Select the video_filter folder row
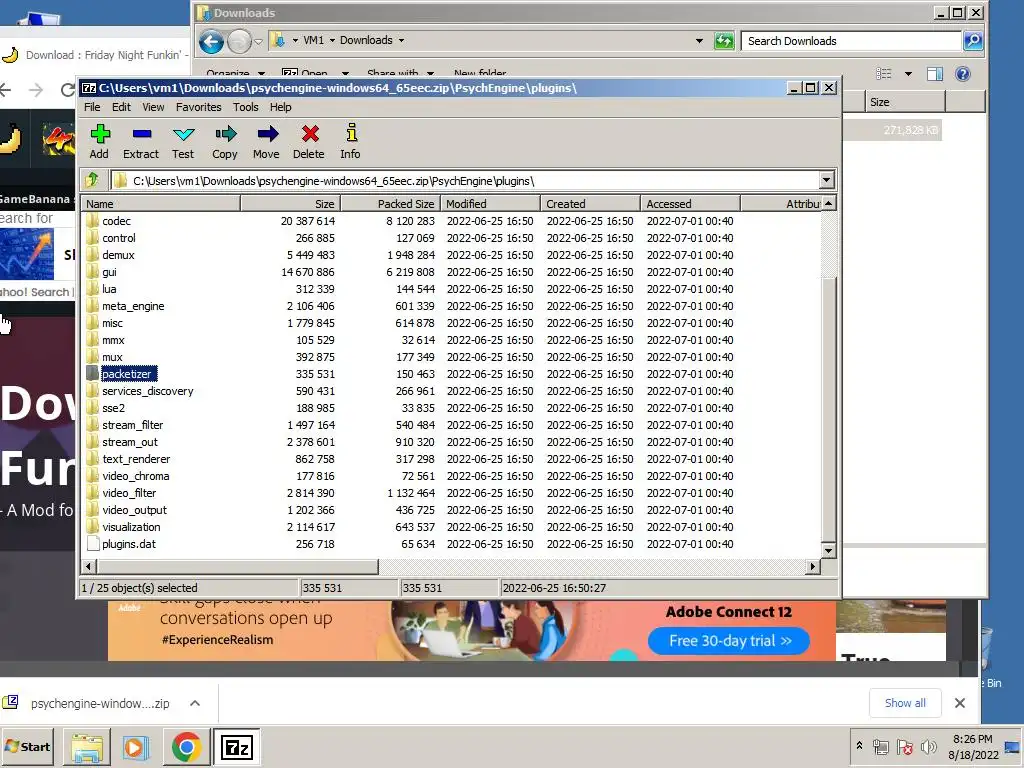 tap(451, 493)
